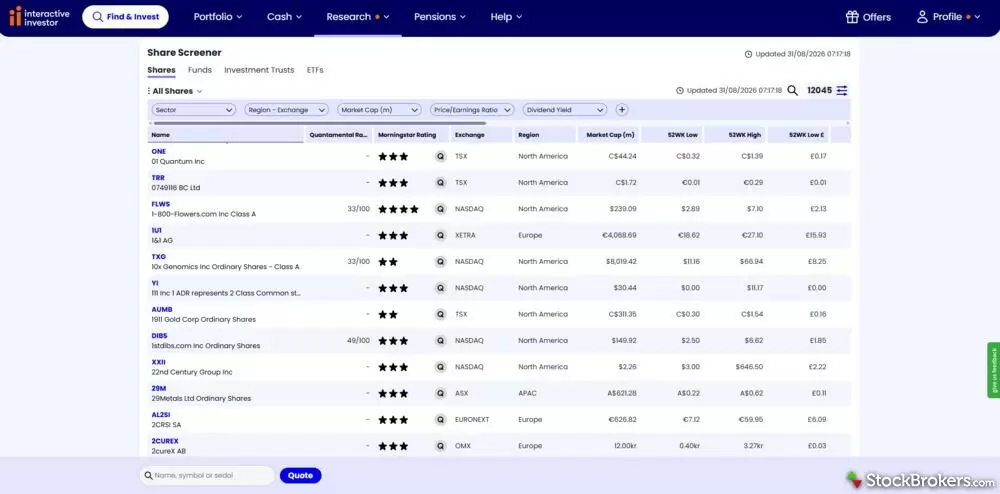Click the 49/100 Quantamental rating
Viewport: 1000px width, 494px height.
coord(358,340)
